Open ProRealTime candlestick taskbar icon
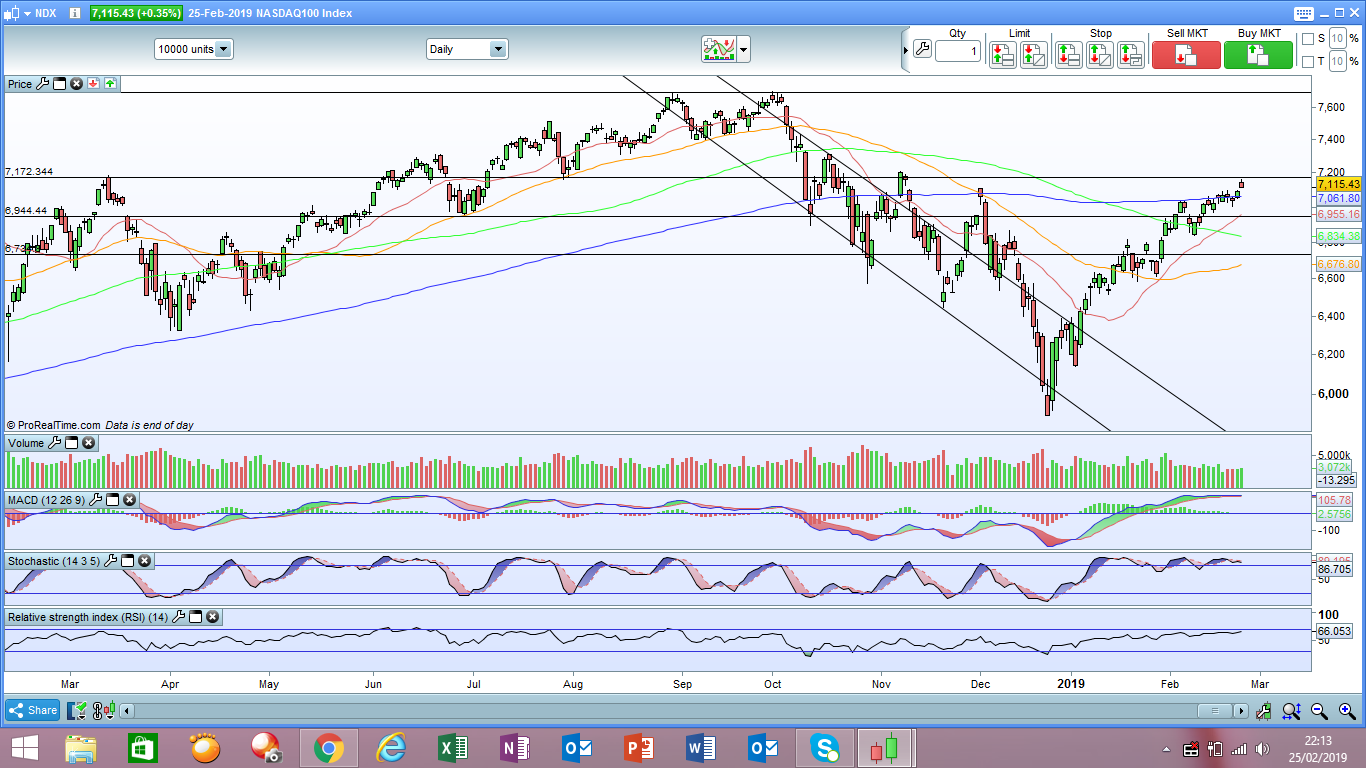 [x=884, y=748]
